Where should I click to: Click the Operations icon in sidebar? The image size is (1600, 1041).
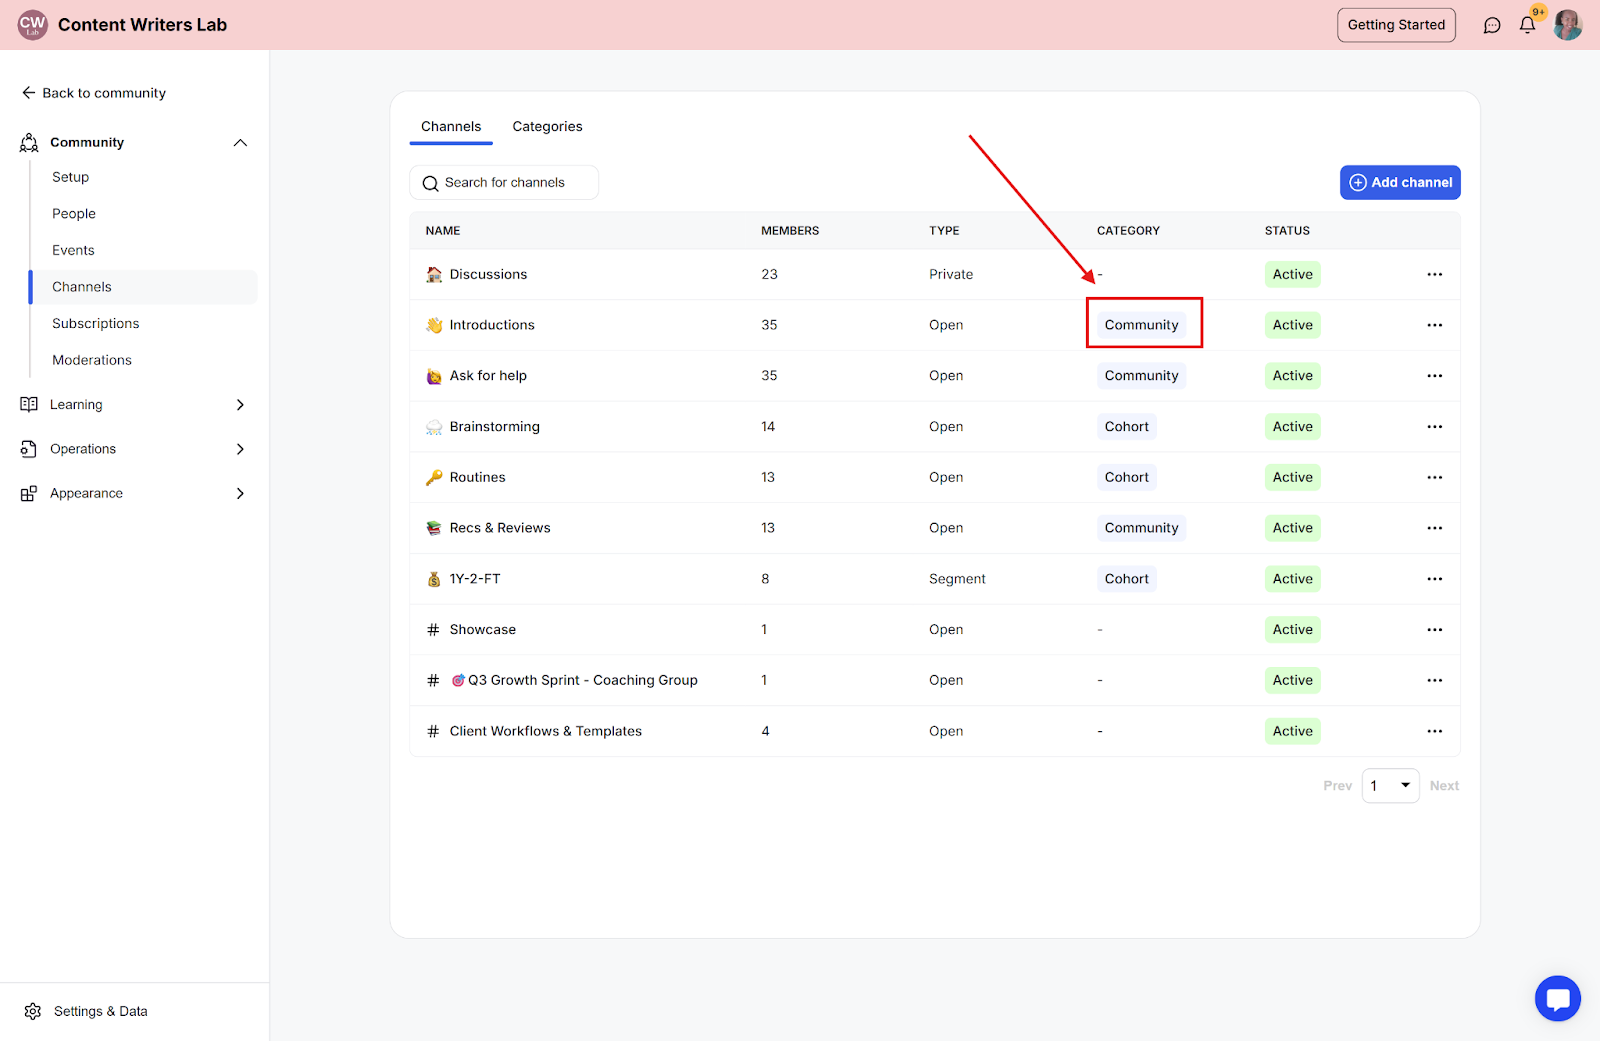29,449
